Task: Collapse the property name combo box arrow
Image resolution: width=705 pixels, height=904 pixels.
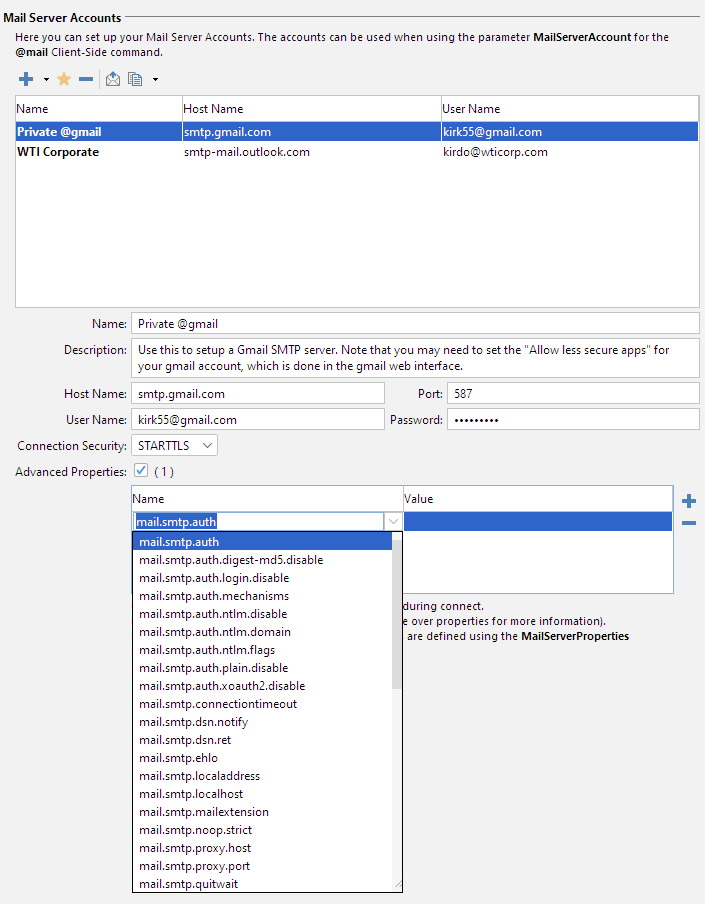Action: click(393, 521)
